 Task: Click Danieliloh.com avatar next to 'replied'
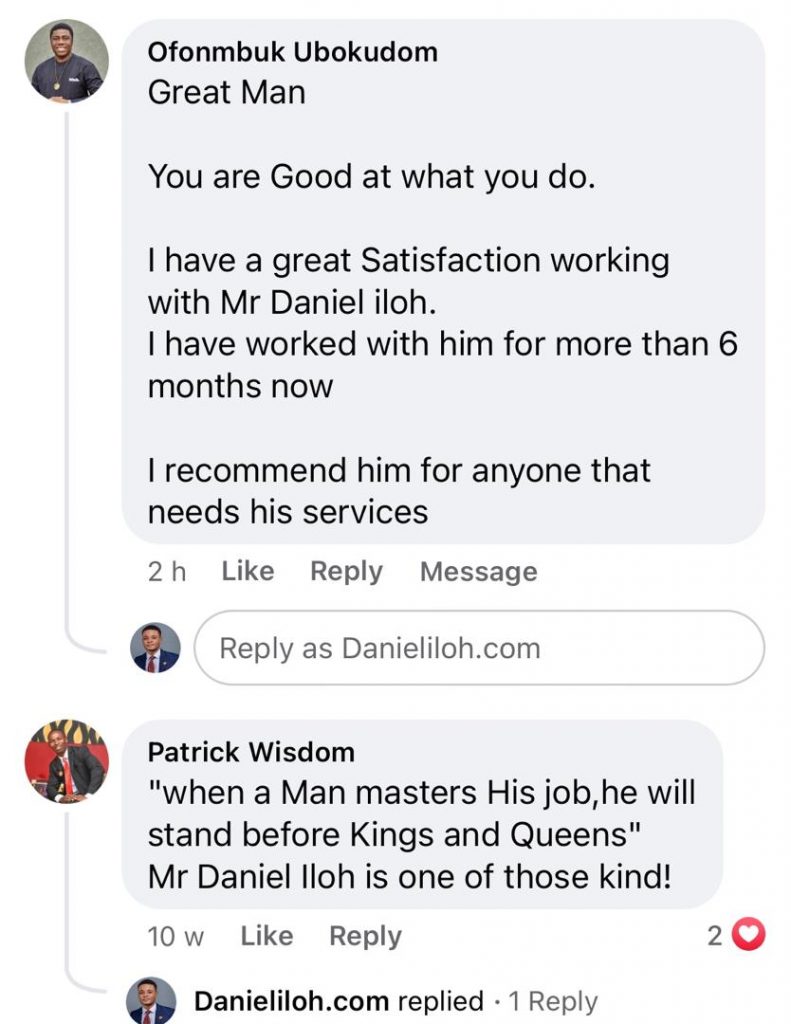pyautogui.click(x=152, y=1001)
